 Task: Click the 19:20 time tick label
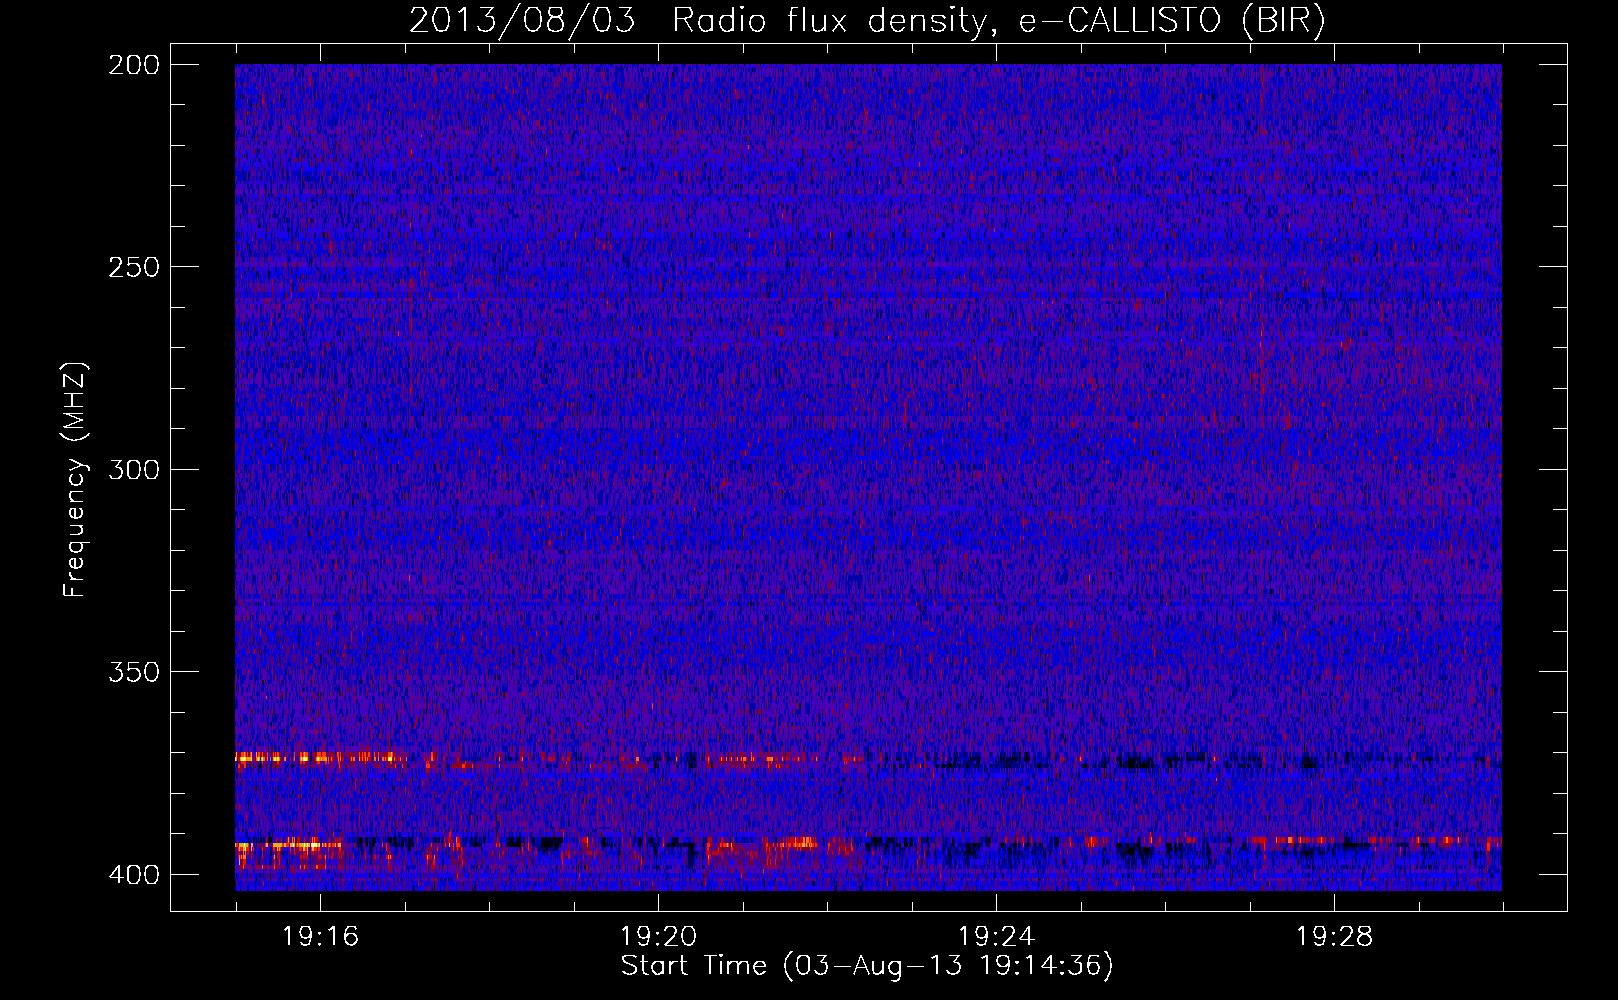(658, 937)
